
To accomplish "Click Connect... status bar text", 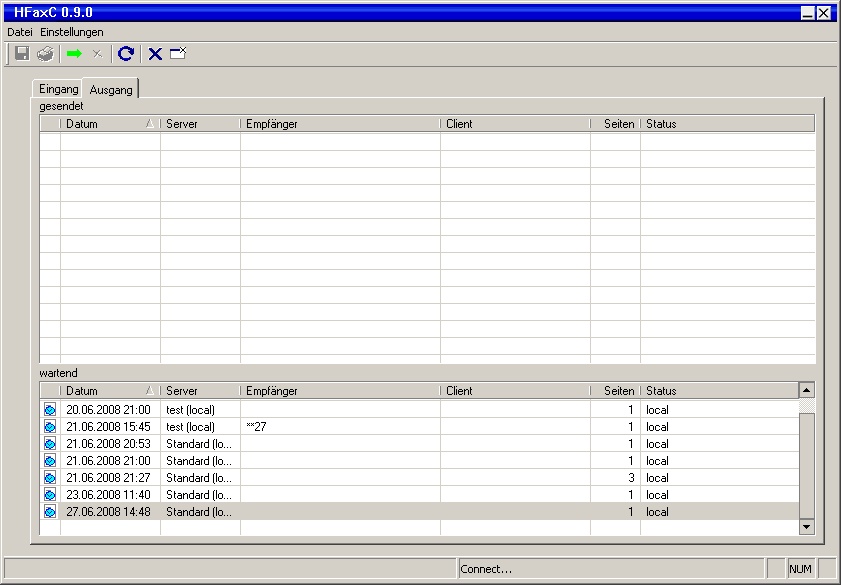I will (x=486, y=569).
